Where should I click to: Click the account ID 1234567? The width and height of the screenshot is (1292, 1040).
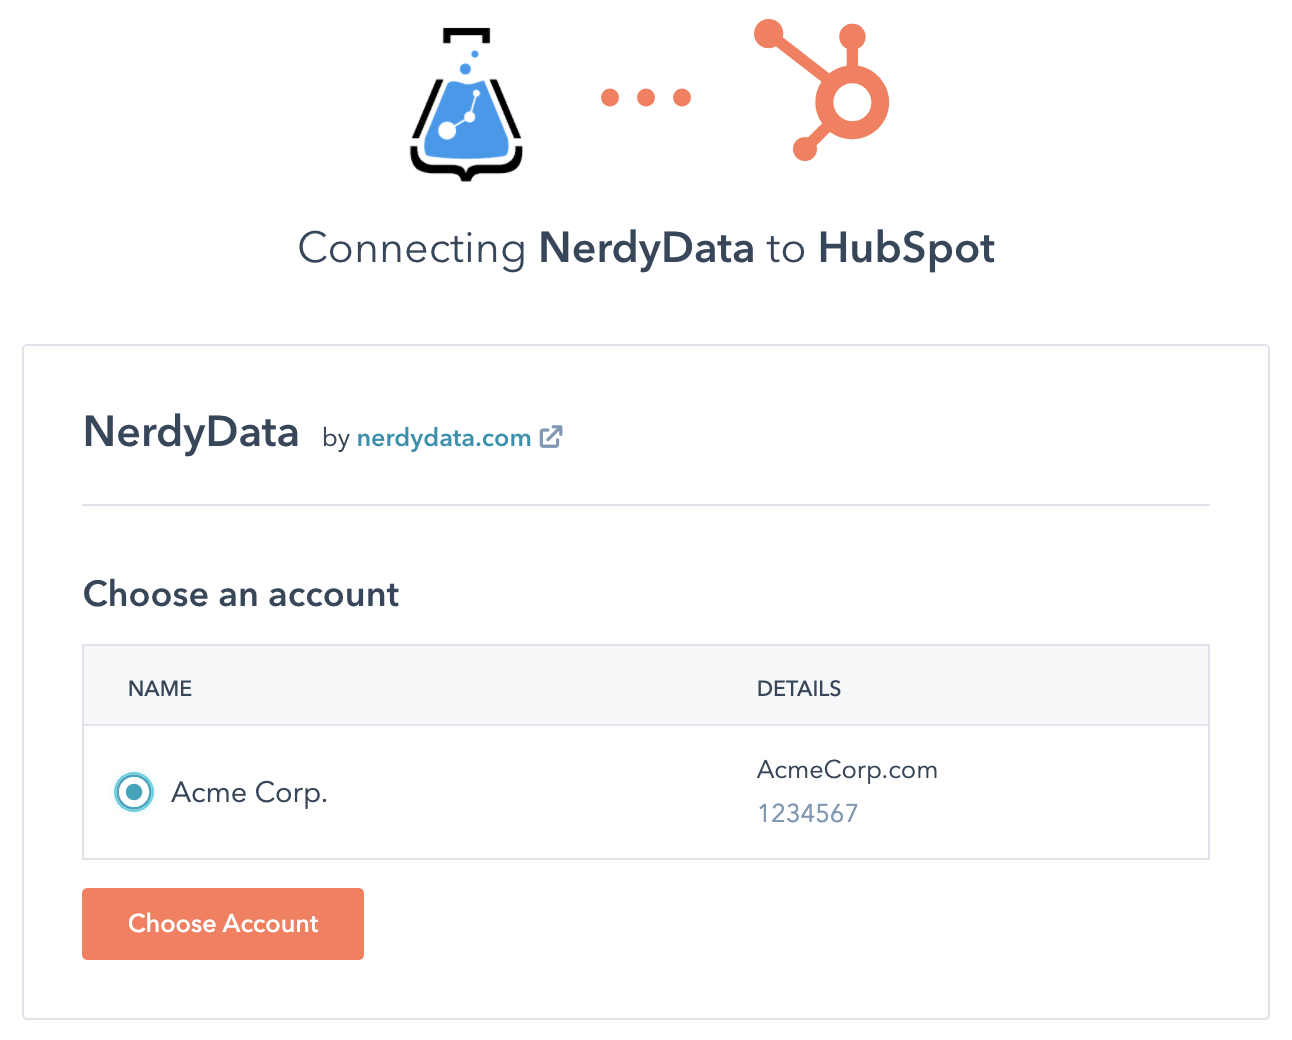[807, 813]
